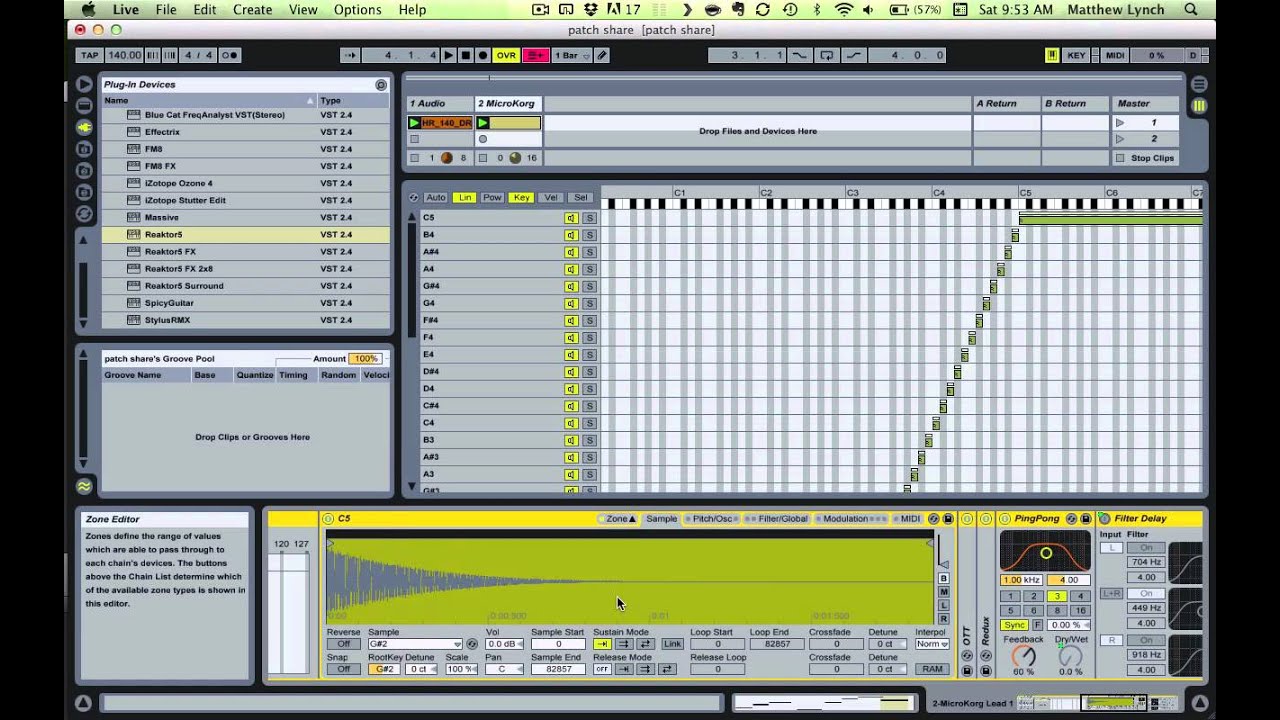Turn on Reverse in the sampler

[343, 644]
